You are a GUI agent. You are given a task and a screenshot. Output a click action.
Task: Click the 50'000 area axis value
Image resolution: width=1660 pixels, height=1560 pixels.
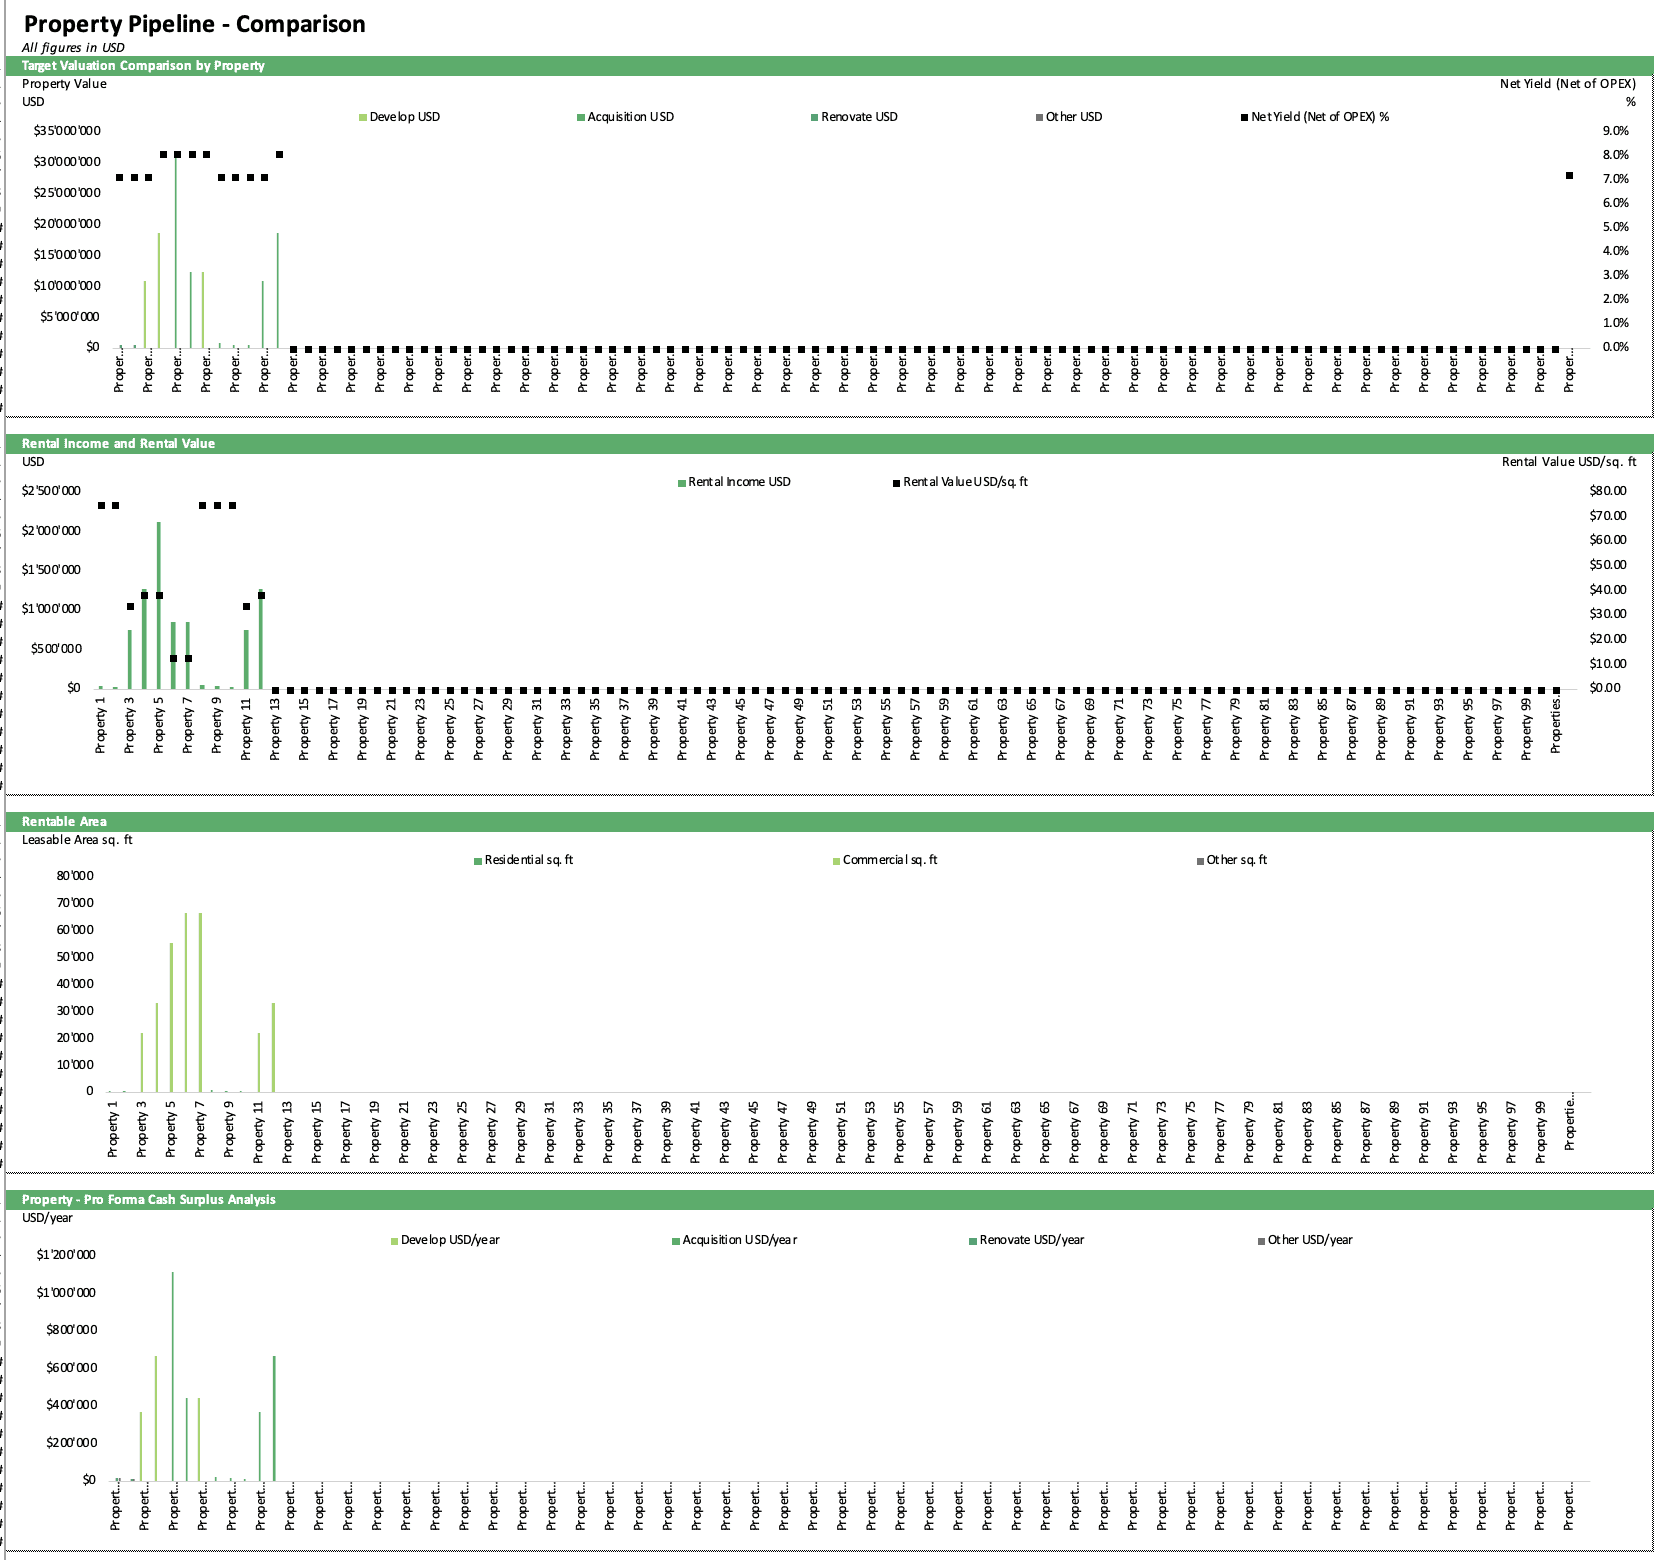(x=75, y=957)
